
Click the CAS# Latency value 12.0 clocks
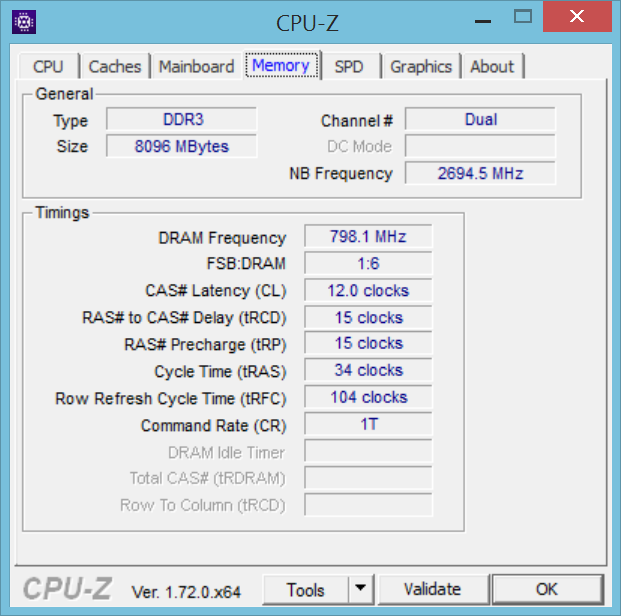coord(368,290)
